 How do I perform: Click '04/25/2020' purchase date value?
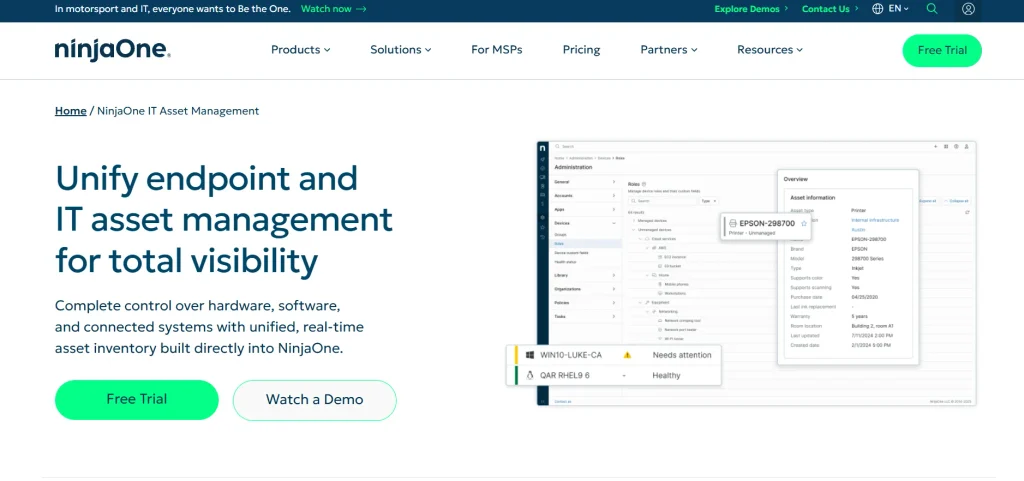coord(865,297)
